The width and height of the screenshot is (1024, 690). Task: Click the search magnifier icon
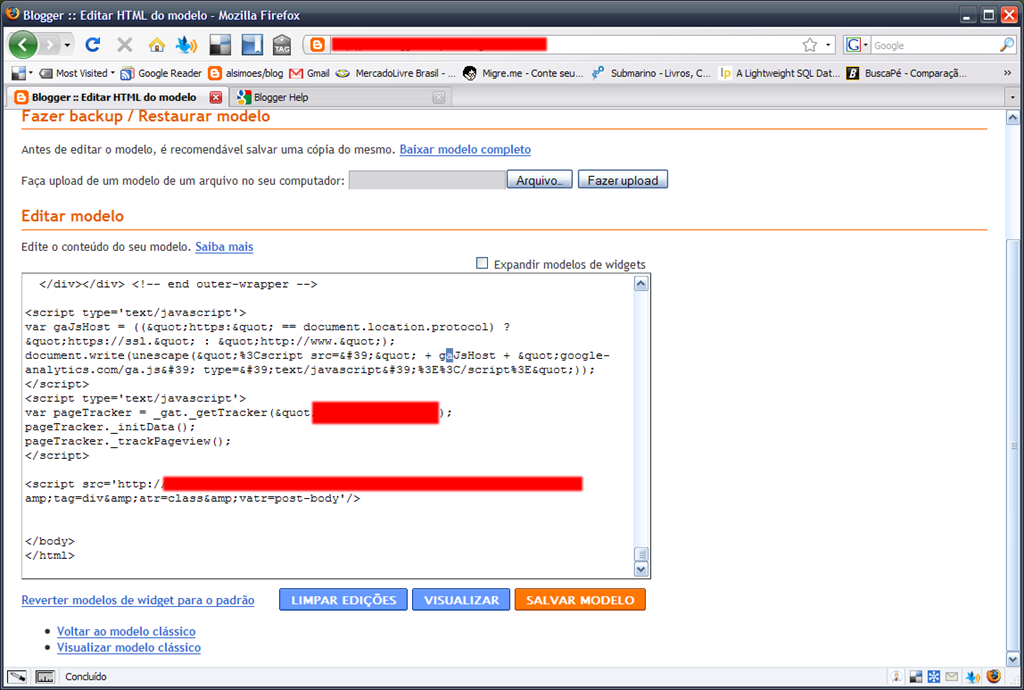point(1007,45)
